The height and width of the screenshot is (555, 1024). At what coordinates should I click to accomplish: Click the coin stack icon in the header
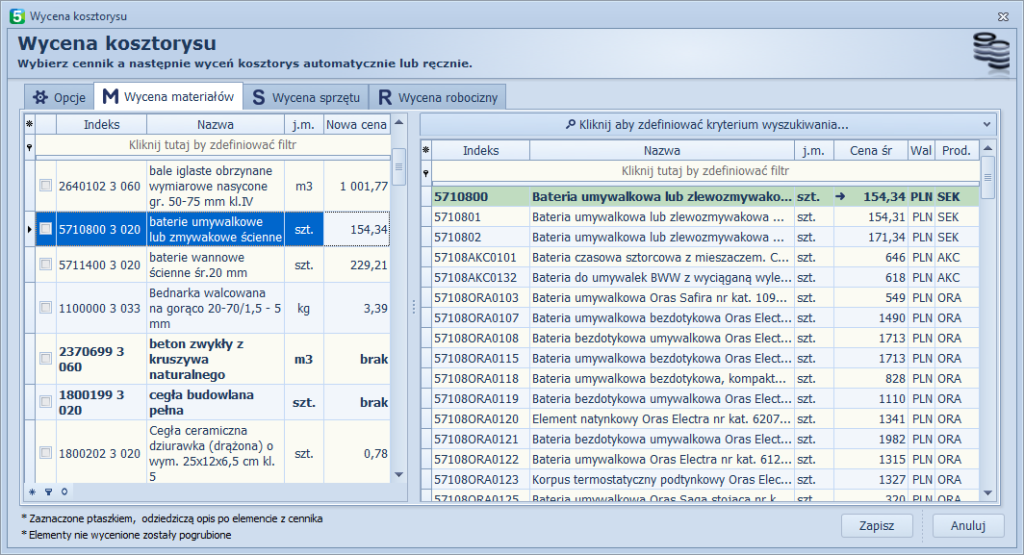tap(990, 51)
